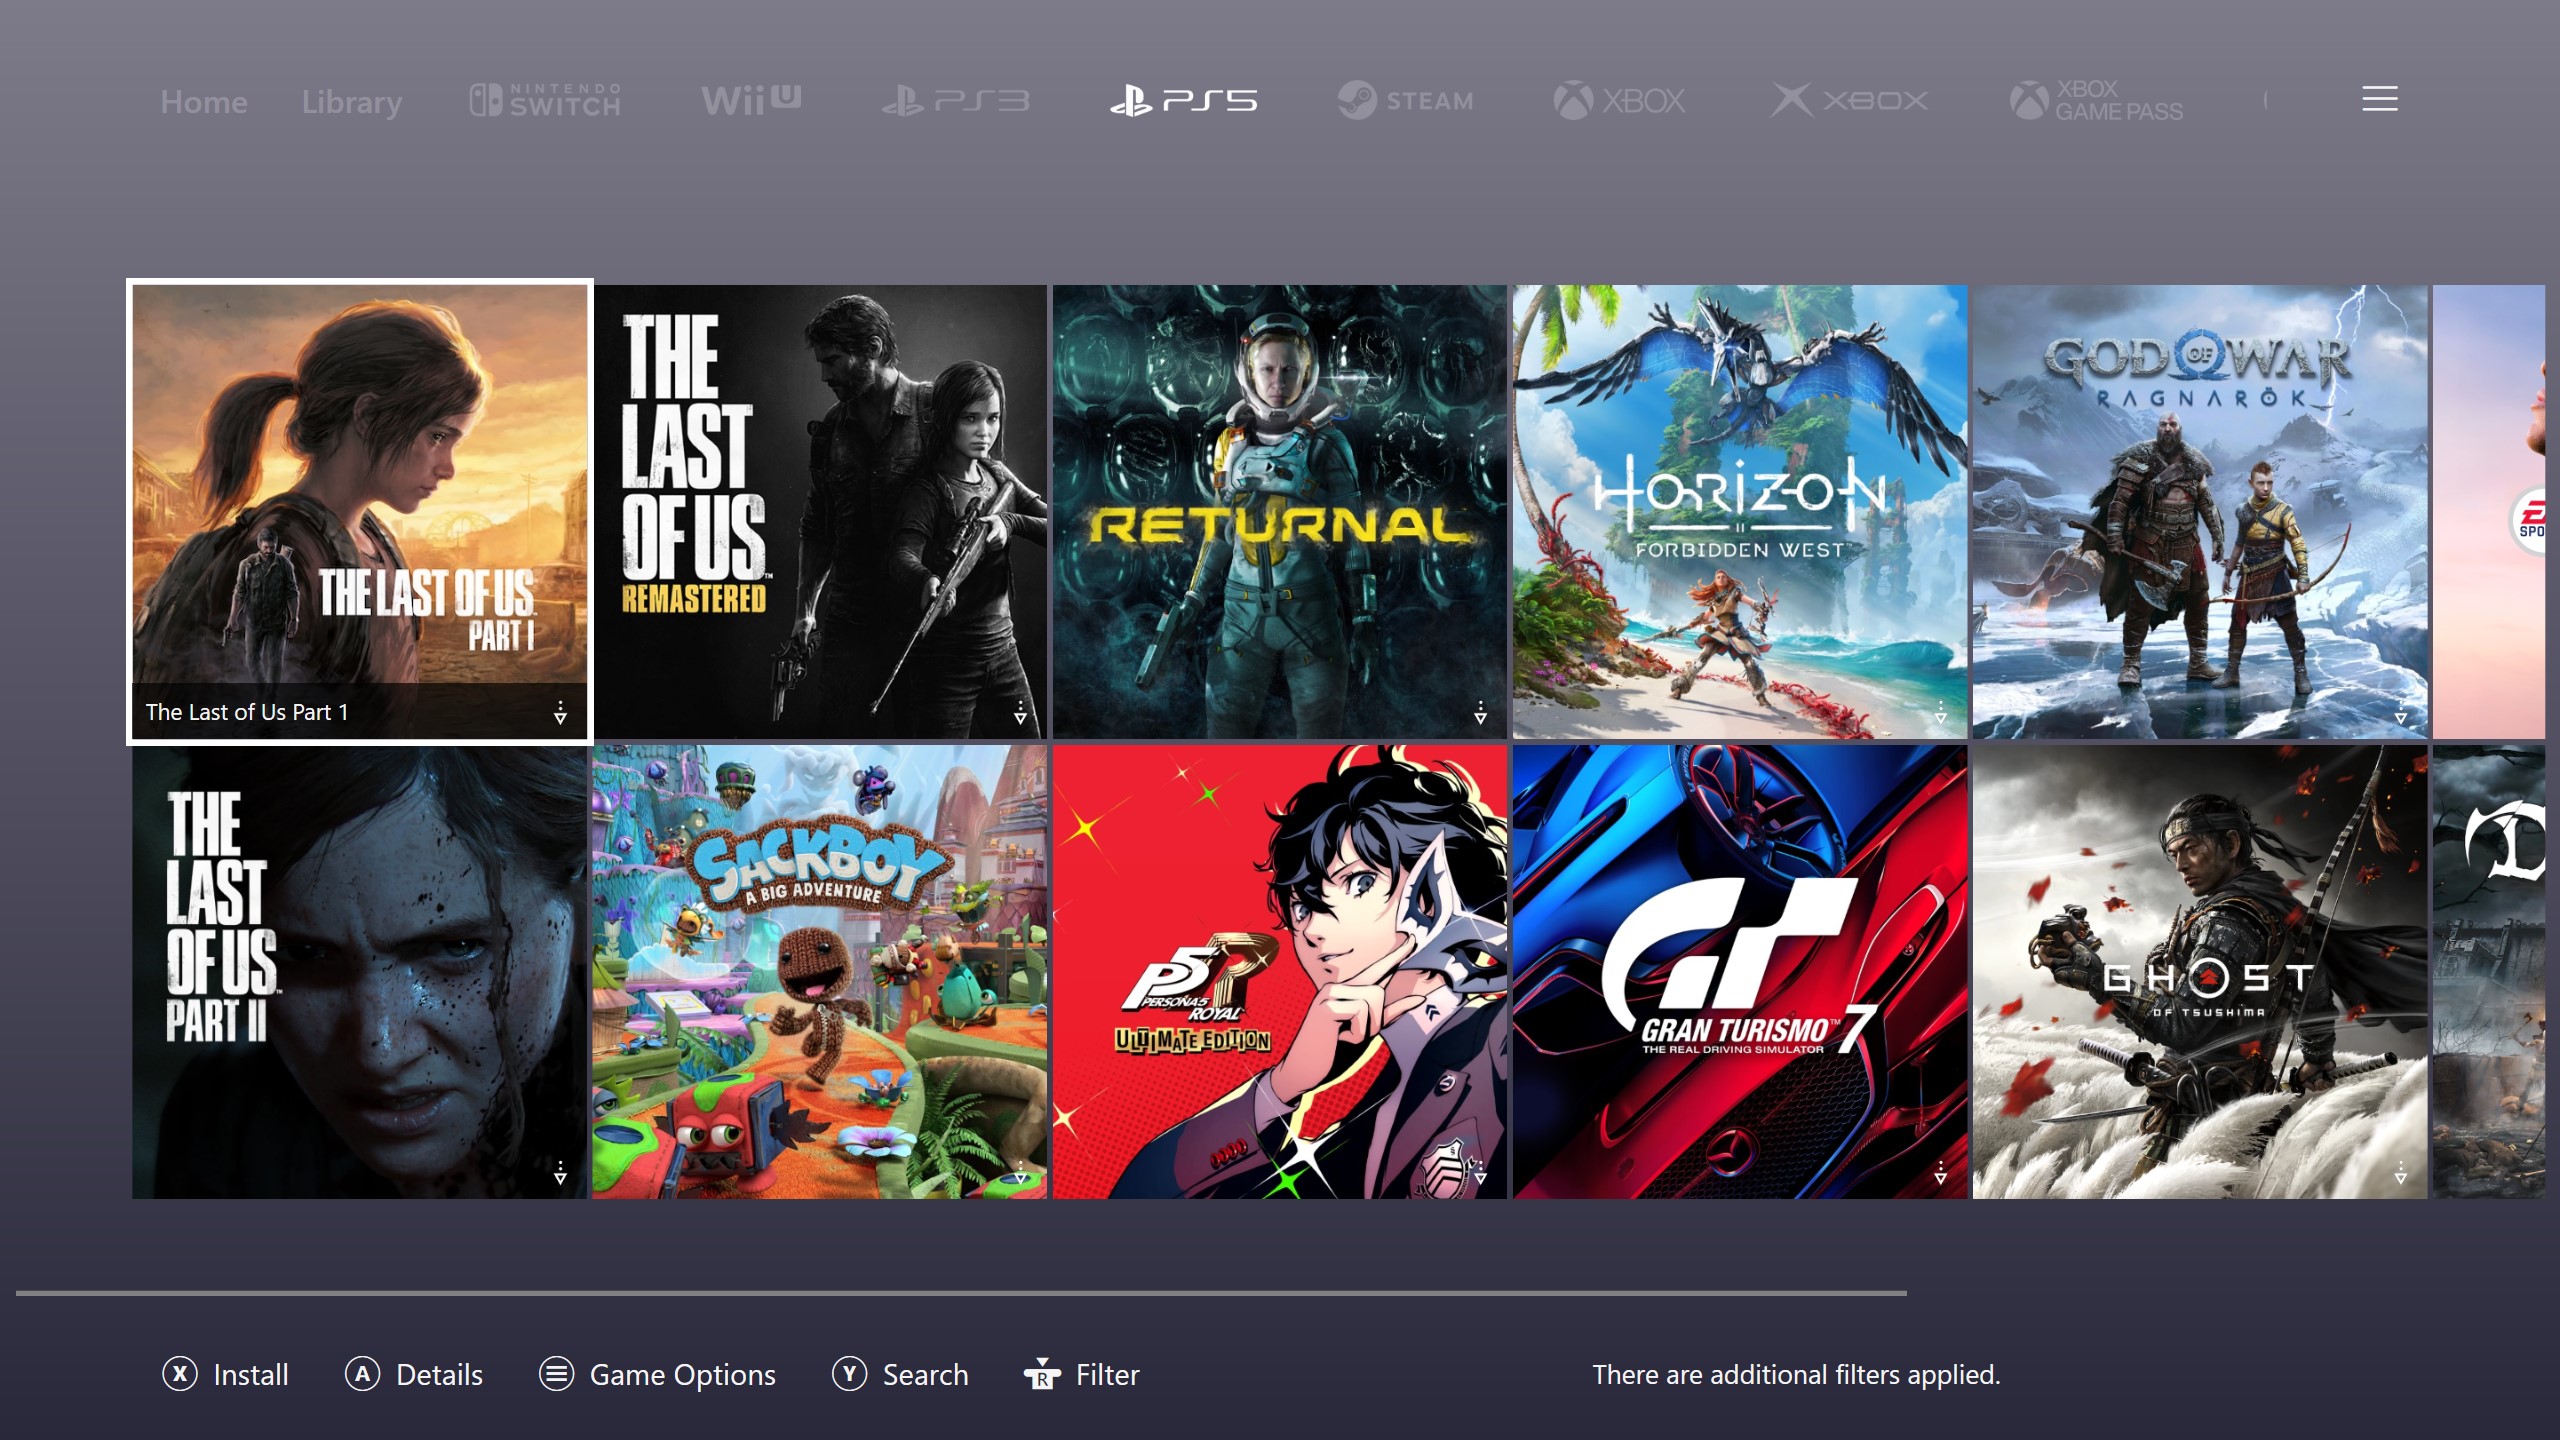Select the Xbox Game Pass icon
The image size is (2560, 1440).
click(2096, 98)
